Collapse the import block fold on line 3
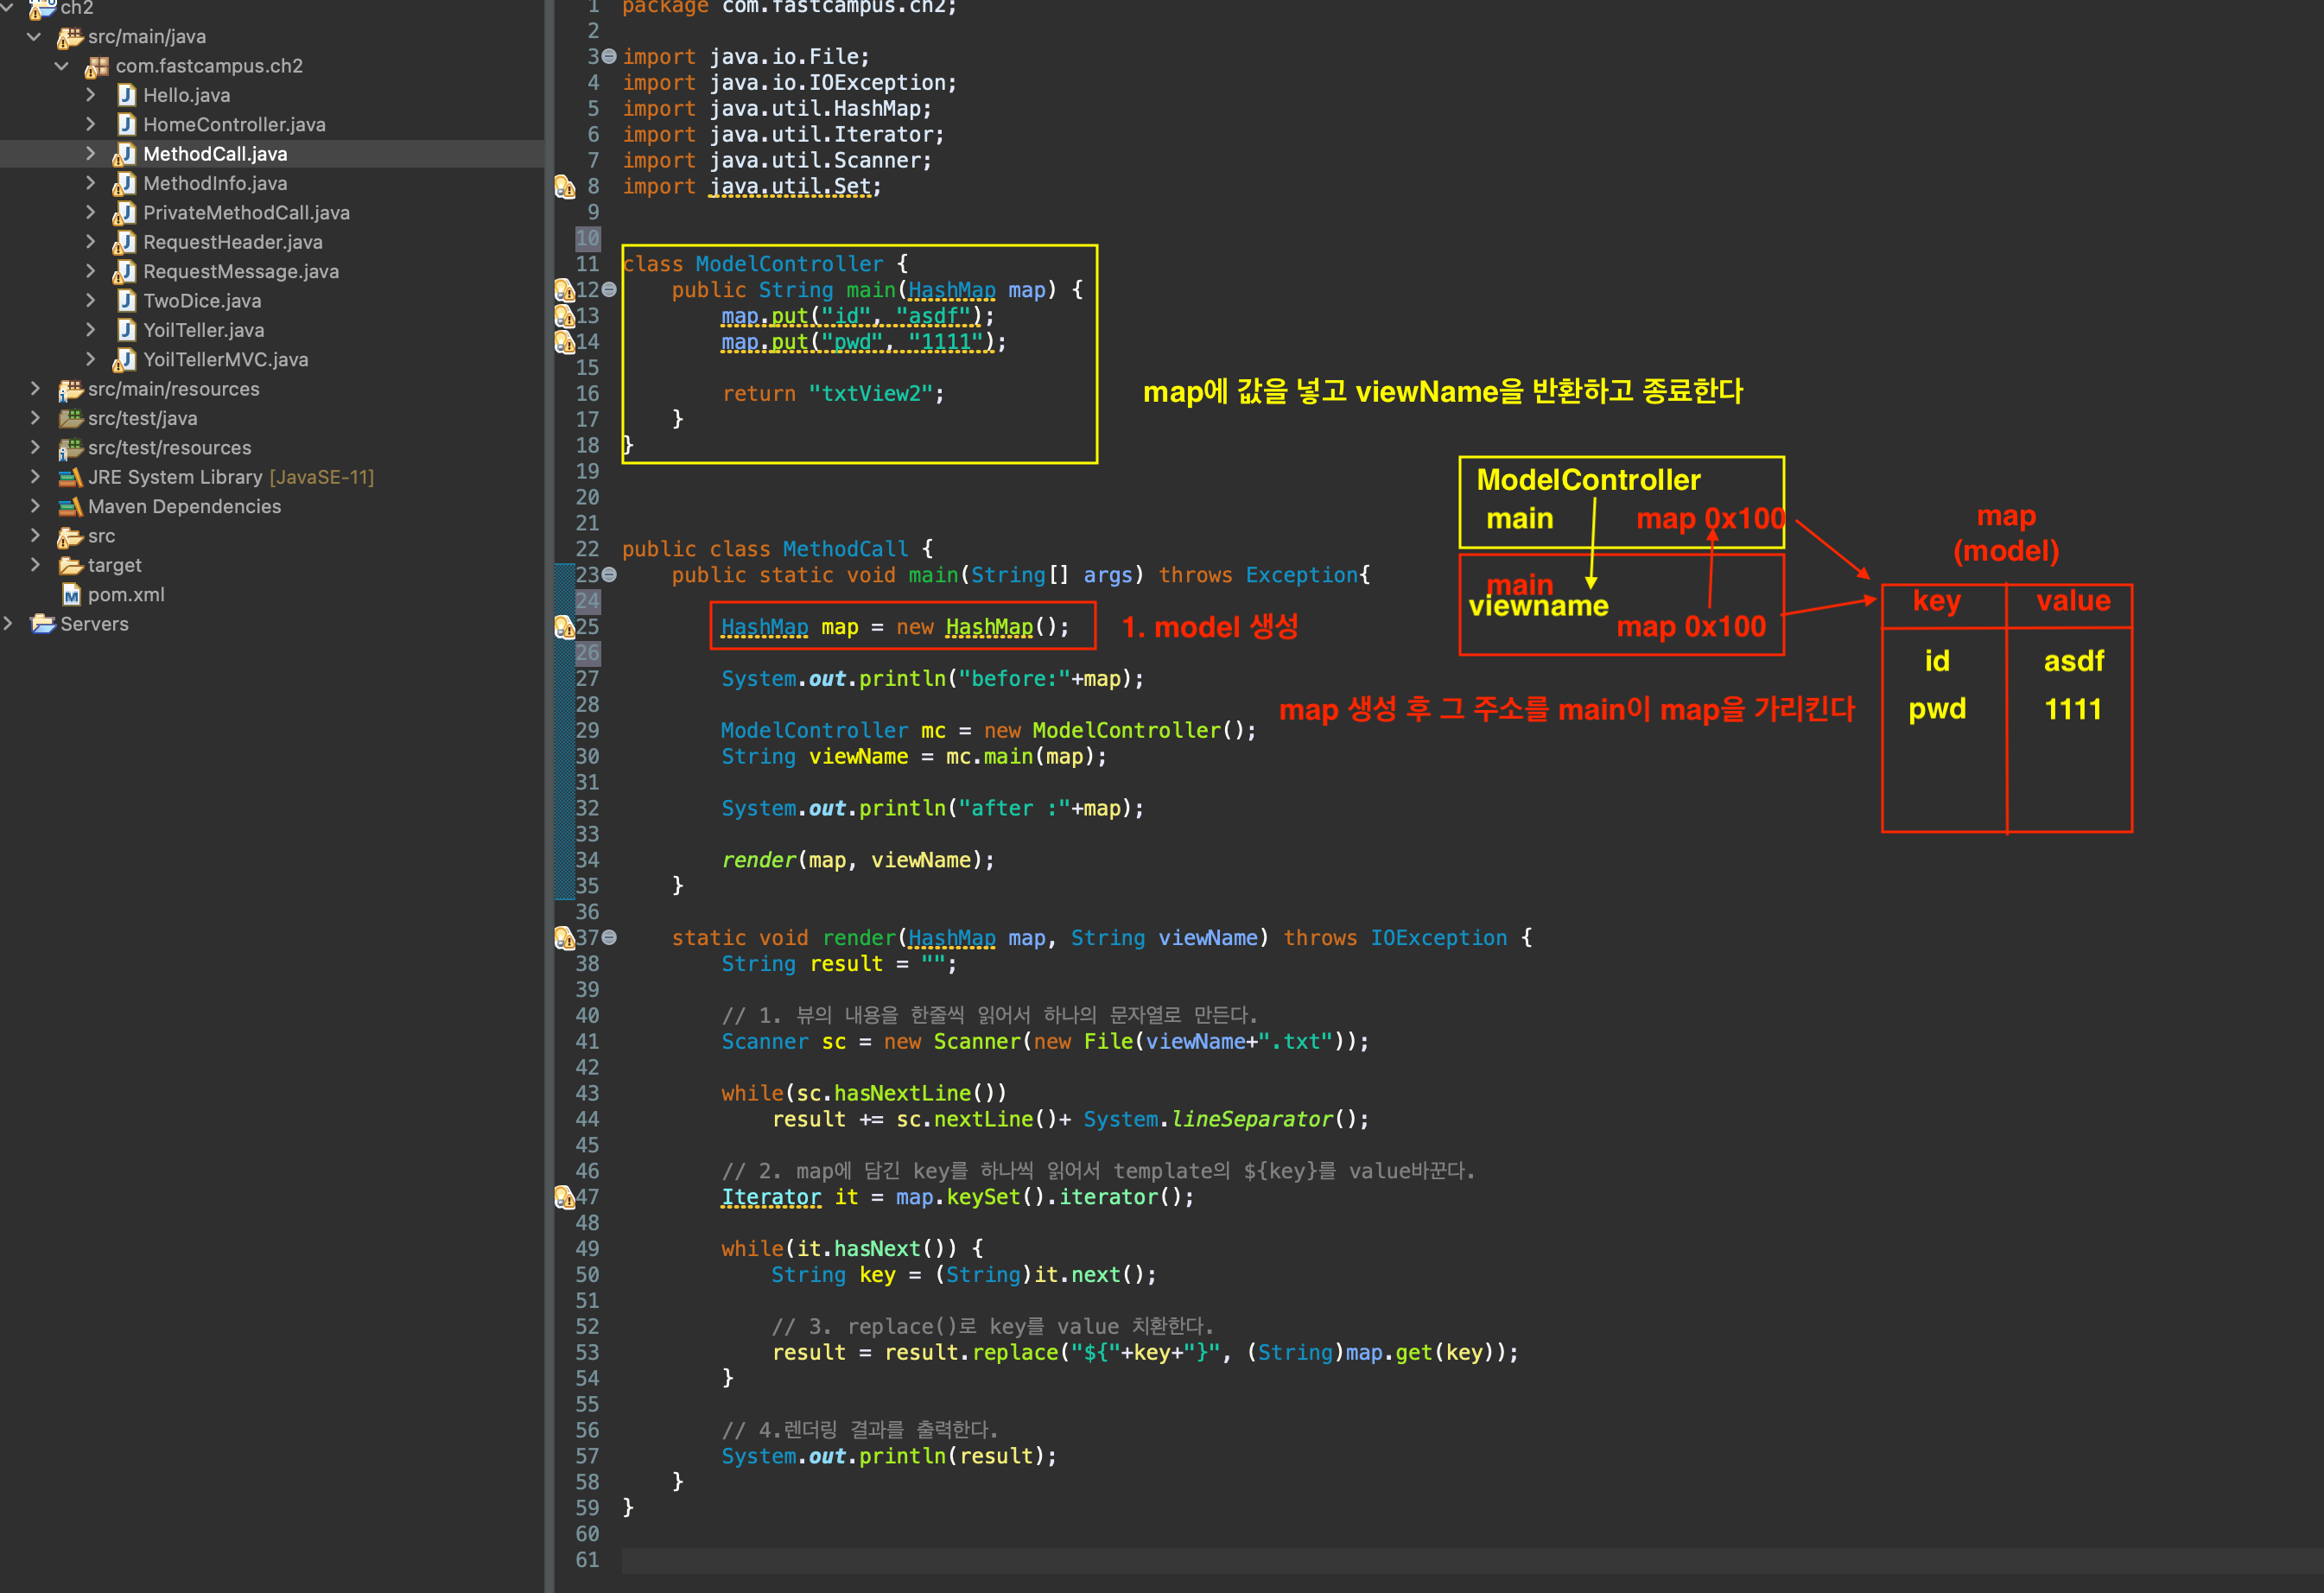The image size is (2324, 1593). [x=609, y=57]
